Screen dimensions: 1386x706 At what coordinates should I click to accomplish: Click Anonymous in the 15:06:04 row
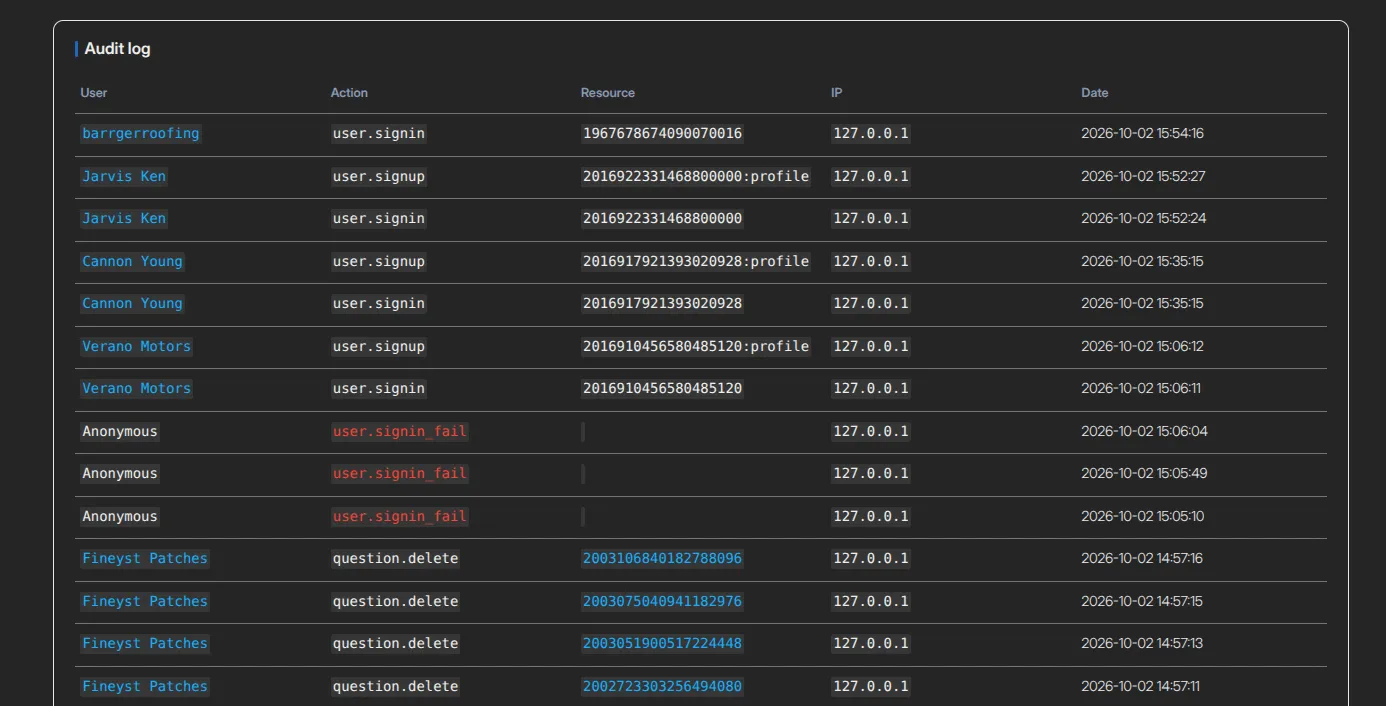[120, 431]
